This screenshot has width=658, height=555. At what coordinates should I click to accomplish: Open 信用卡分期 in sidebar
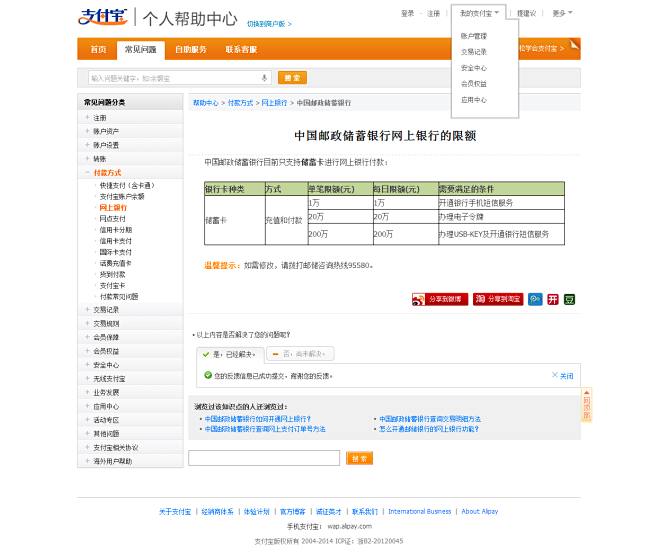coord(116,230)
